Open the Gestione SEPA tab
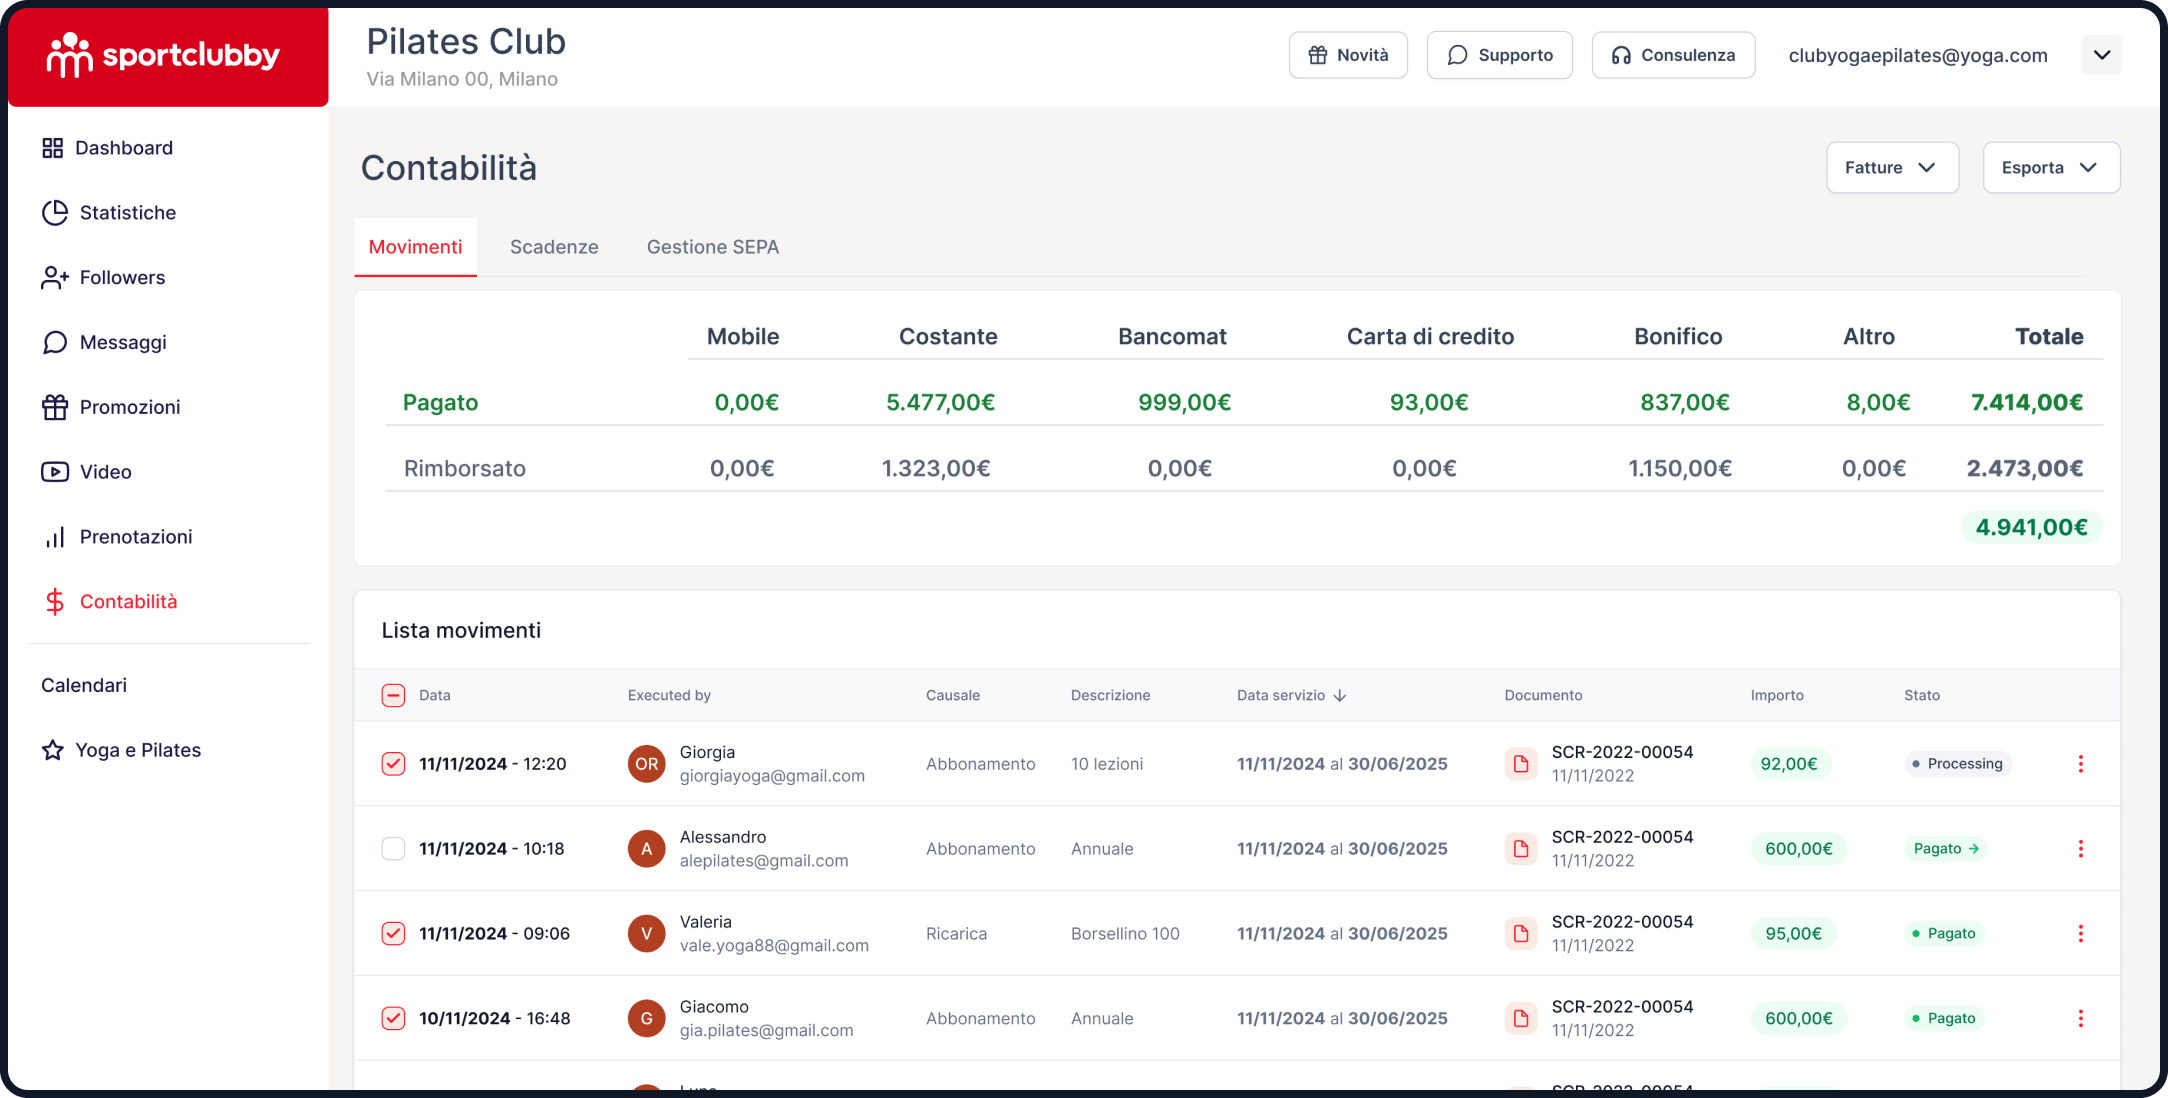Screen dimensions: 2168x1098 [712, 247]
